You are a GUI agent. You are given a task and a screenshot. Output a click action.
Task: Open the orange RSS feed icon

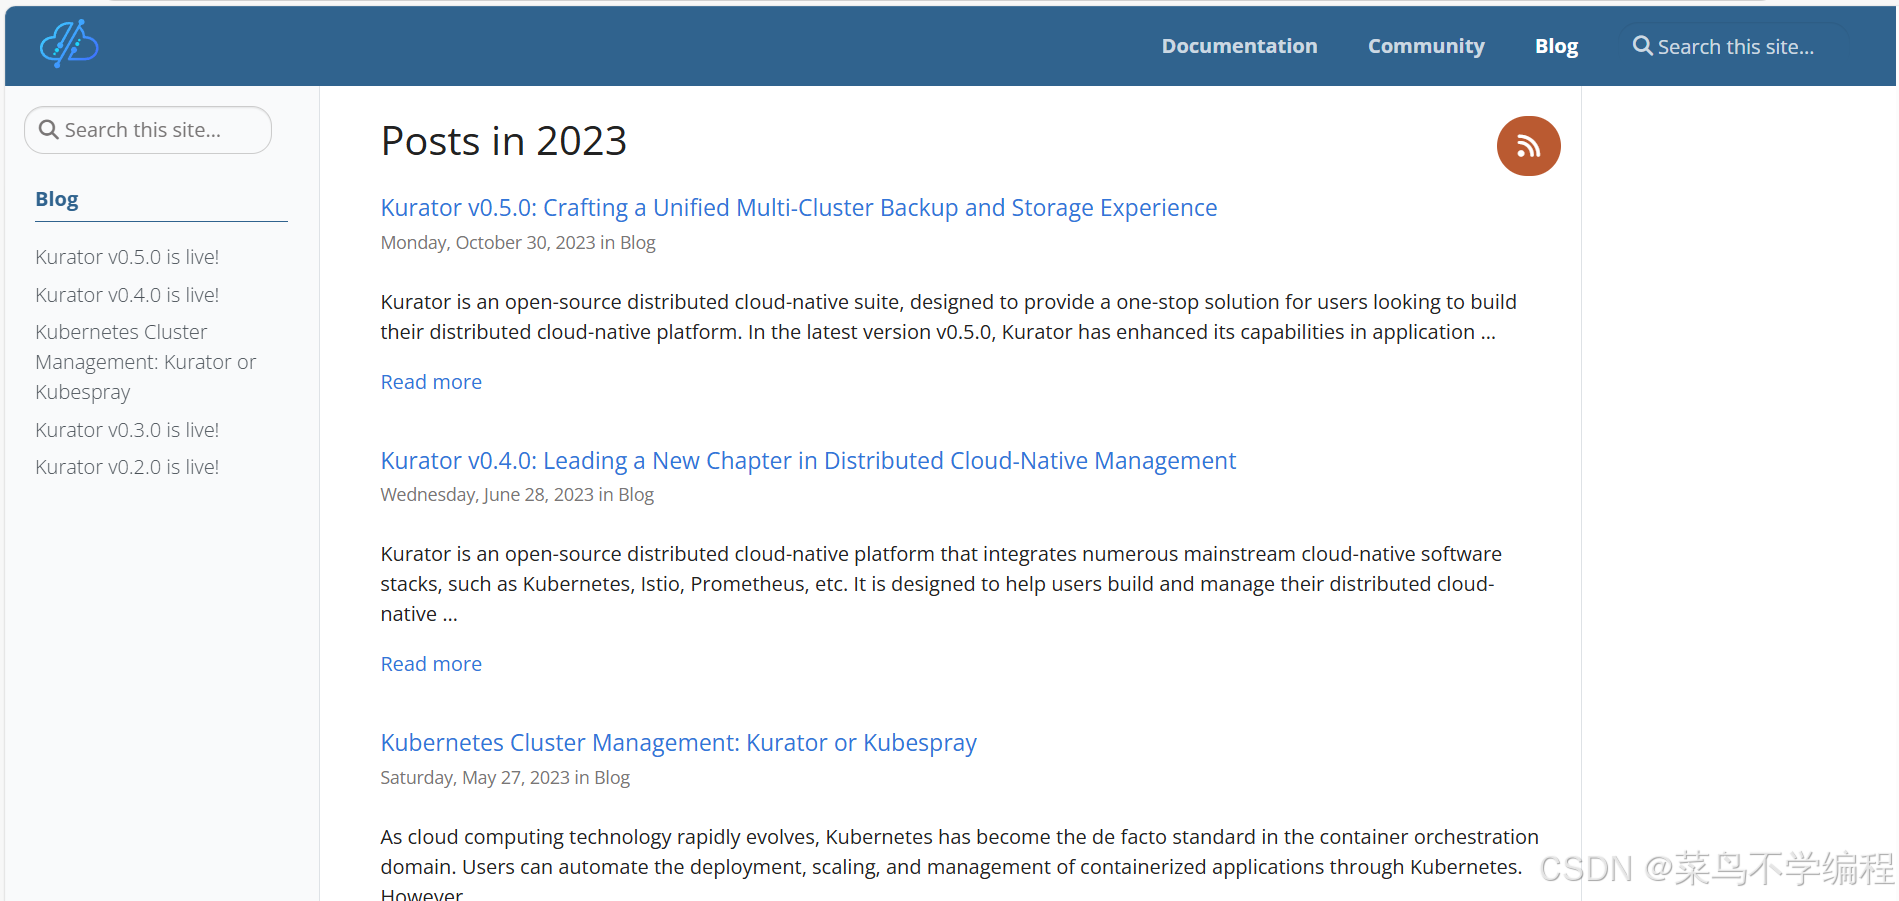1528,146
